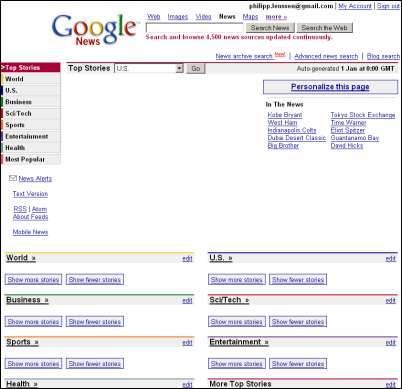402x389 pixels.
Task: Open the West Ham news topic
Action: (x=282, y=122)
